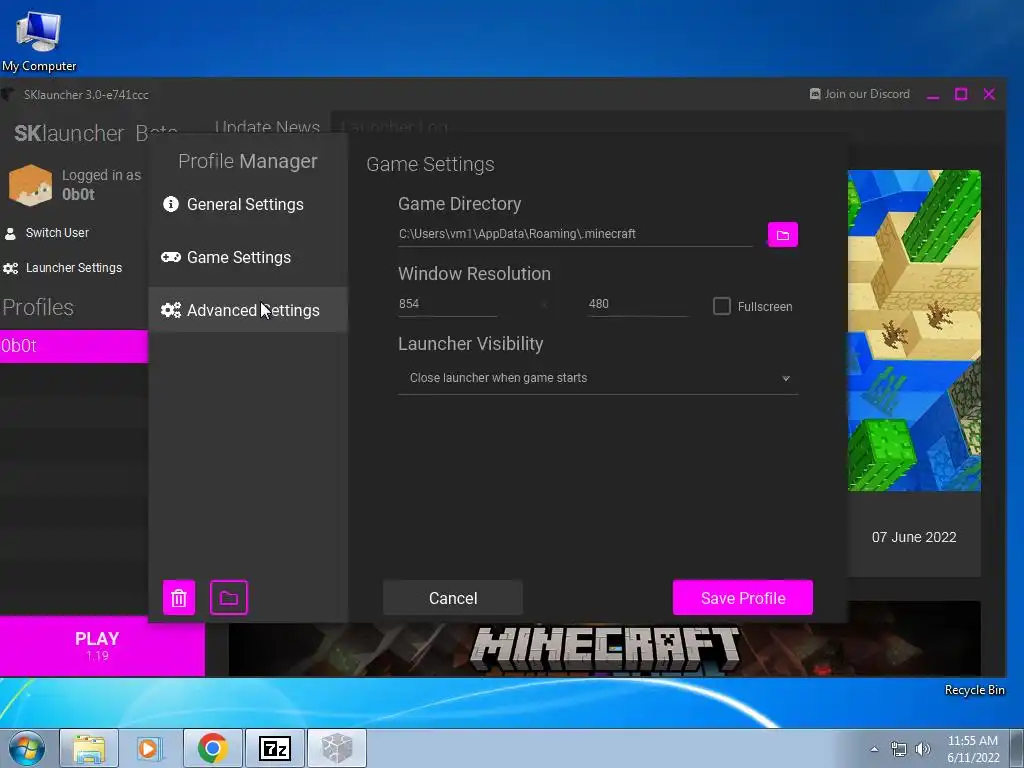The width and height of the screenshot is (1024, 768).
Task: Cancel profile changes
Action: (x=453, y=598)
